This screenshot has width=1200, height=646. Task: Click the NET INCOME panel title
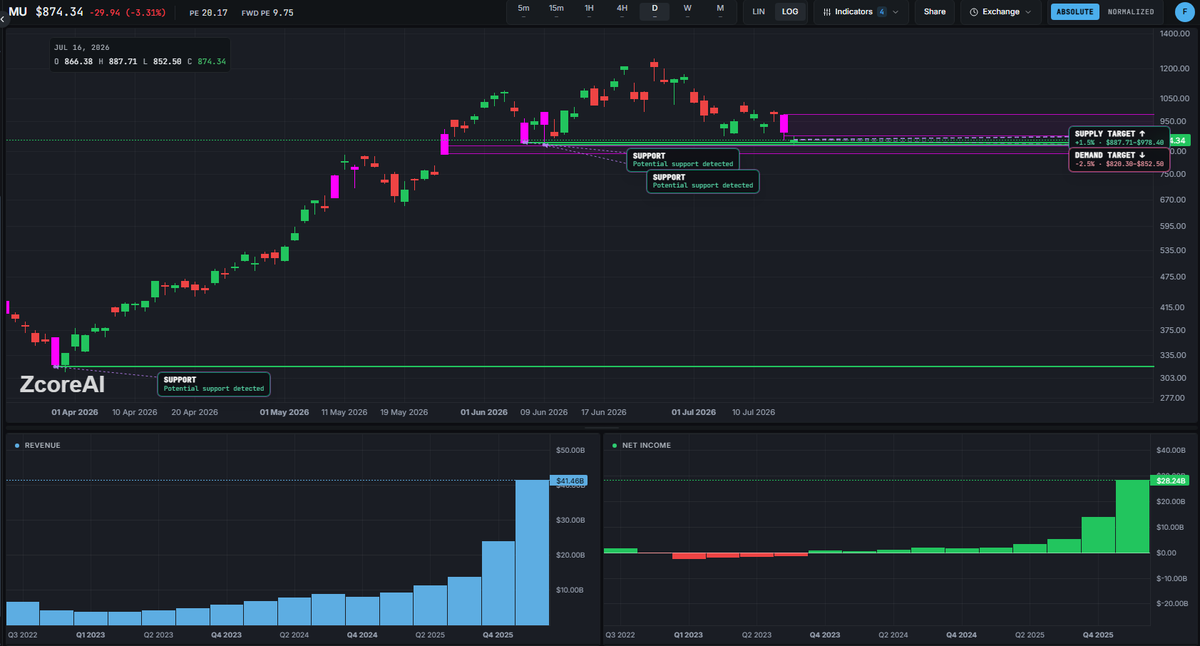coord(646,445)
